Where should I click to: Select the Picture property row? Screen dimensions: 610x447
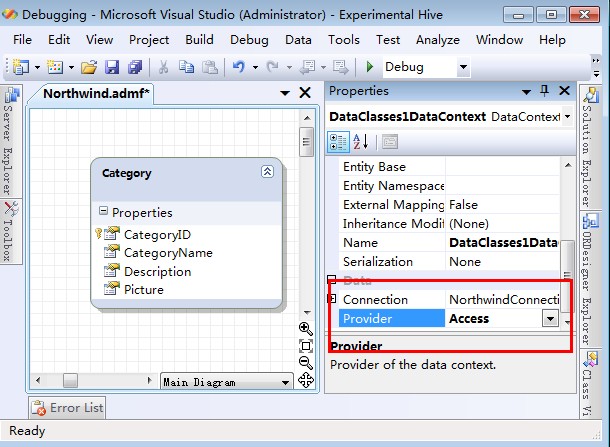(144, 290)
